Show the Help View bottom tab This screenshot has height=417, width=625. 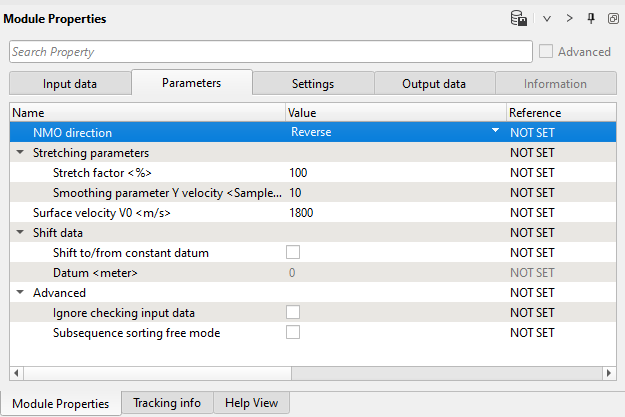click(251, 403)
